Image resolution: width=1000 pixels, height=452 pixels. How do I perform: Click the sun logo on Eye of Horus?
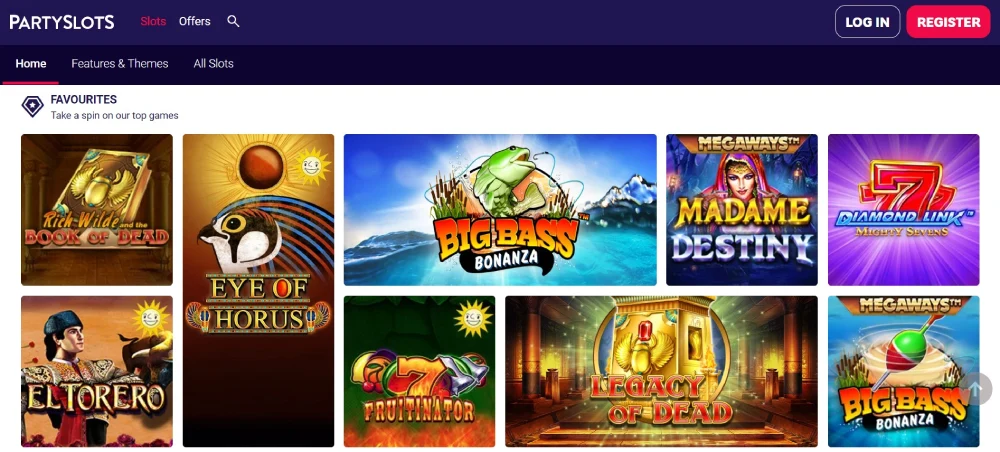coord(314,166)
